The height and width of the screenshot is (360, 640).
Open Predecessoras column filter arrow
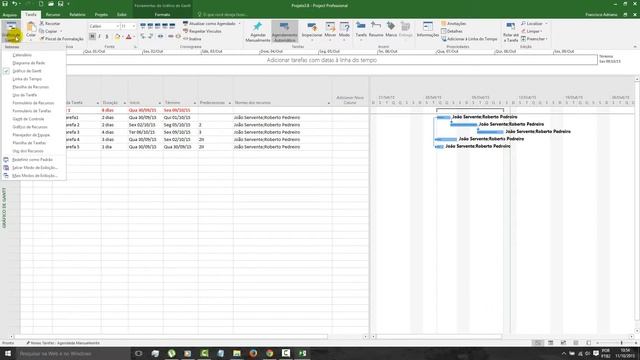click(x=229, y=103)
